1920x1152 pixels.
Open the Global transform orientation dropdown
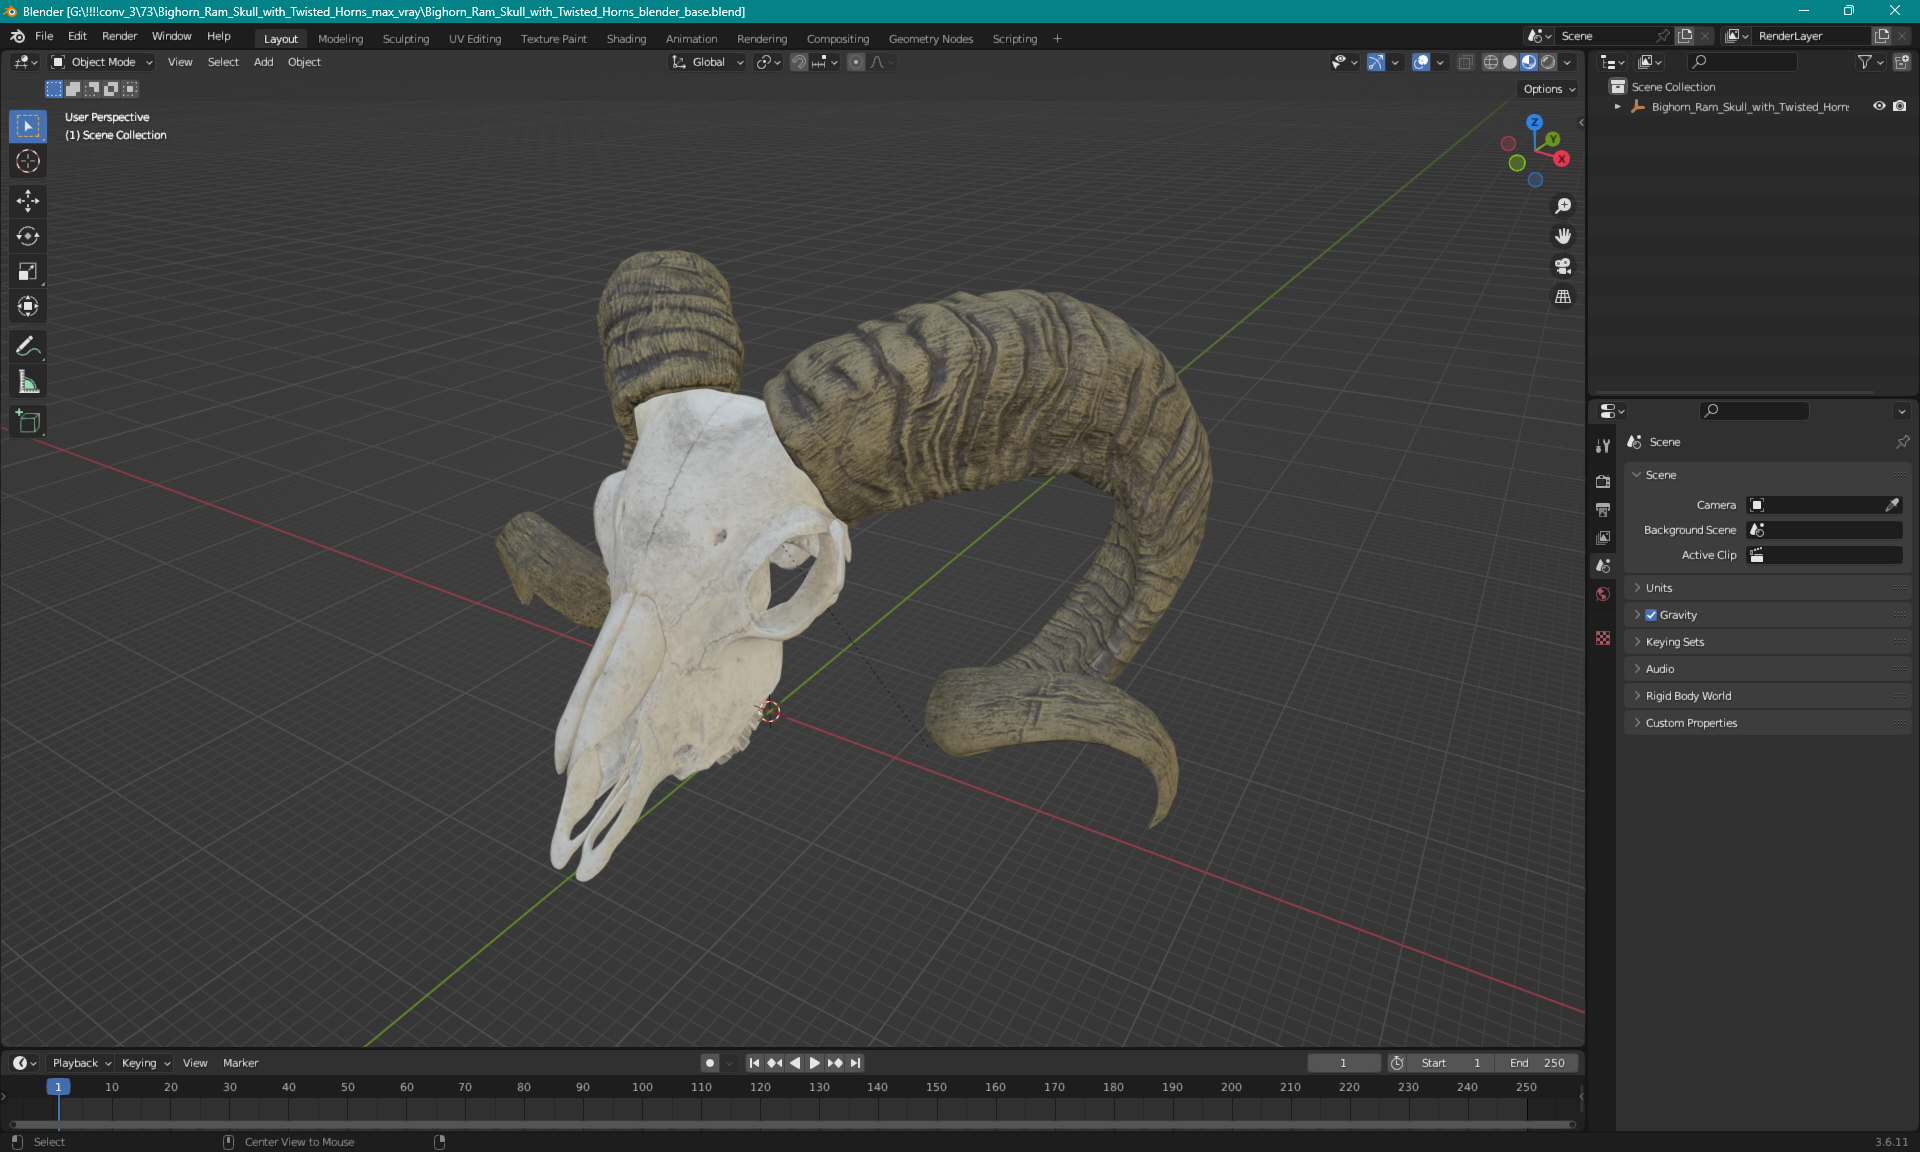707,62
